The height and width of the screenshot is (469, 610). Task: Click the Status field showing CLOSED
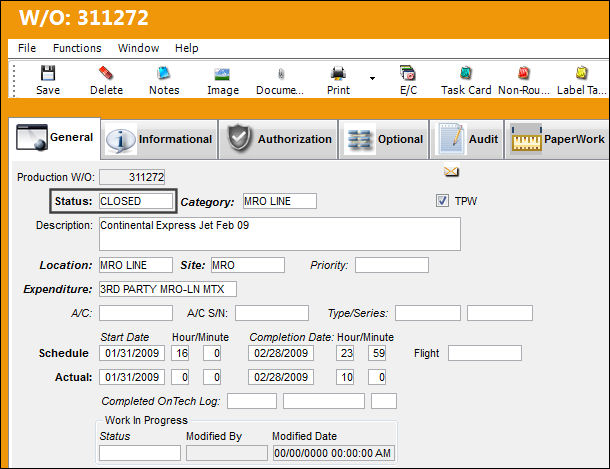[136, 201]
